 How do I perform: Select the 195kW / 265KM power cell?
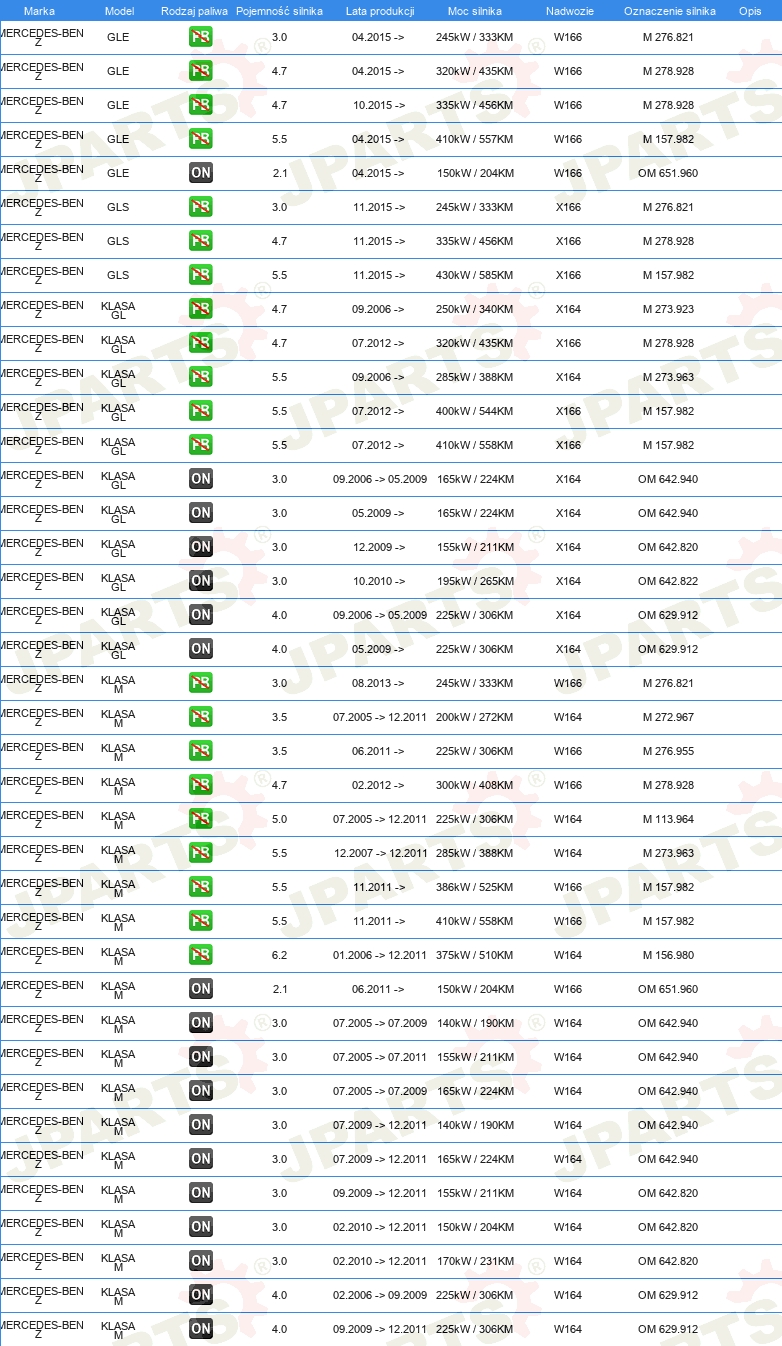click(474, 581)
